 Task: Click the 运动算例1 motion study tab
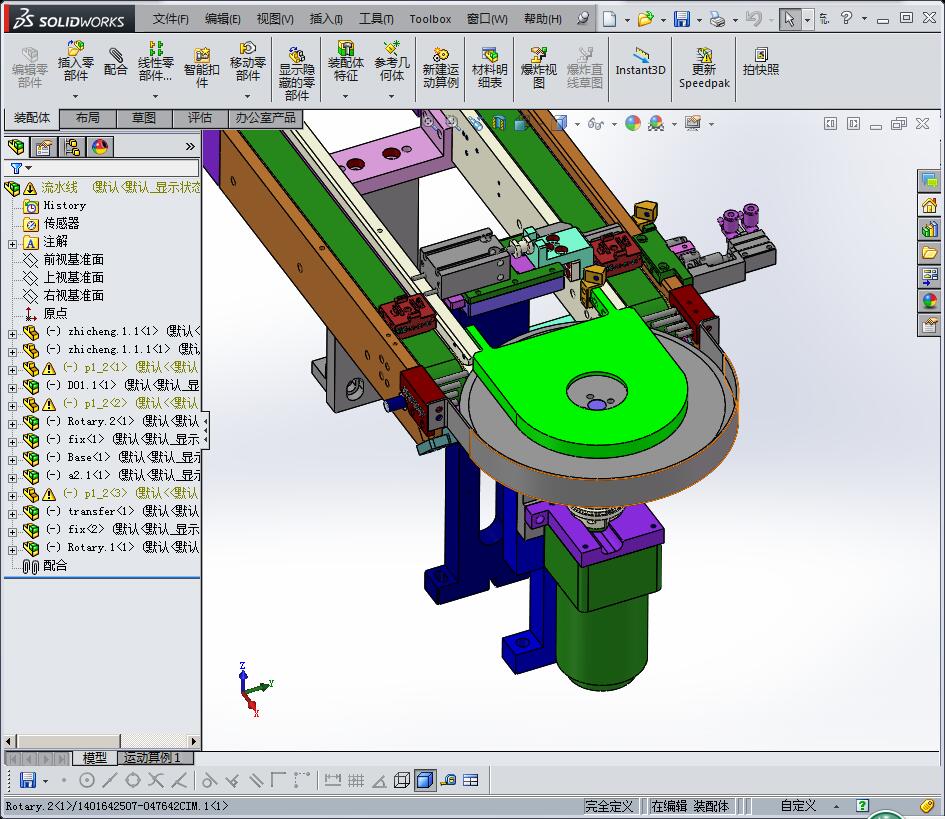tap(152, 758)
